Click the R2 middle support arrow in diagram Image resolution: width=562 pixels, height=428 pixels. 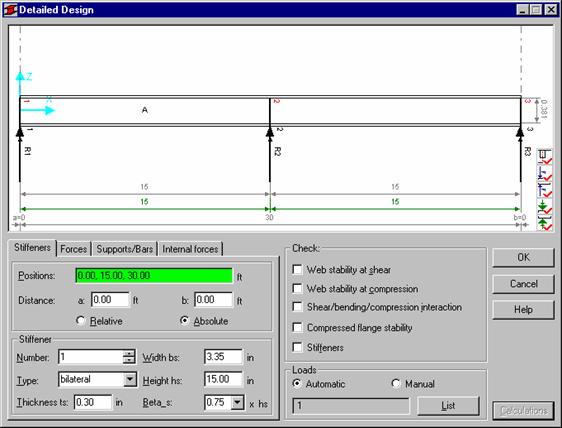(x=270, y=154)
